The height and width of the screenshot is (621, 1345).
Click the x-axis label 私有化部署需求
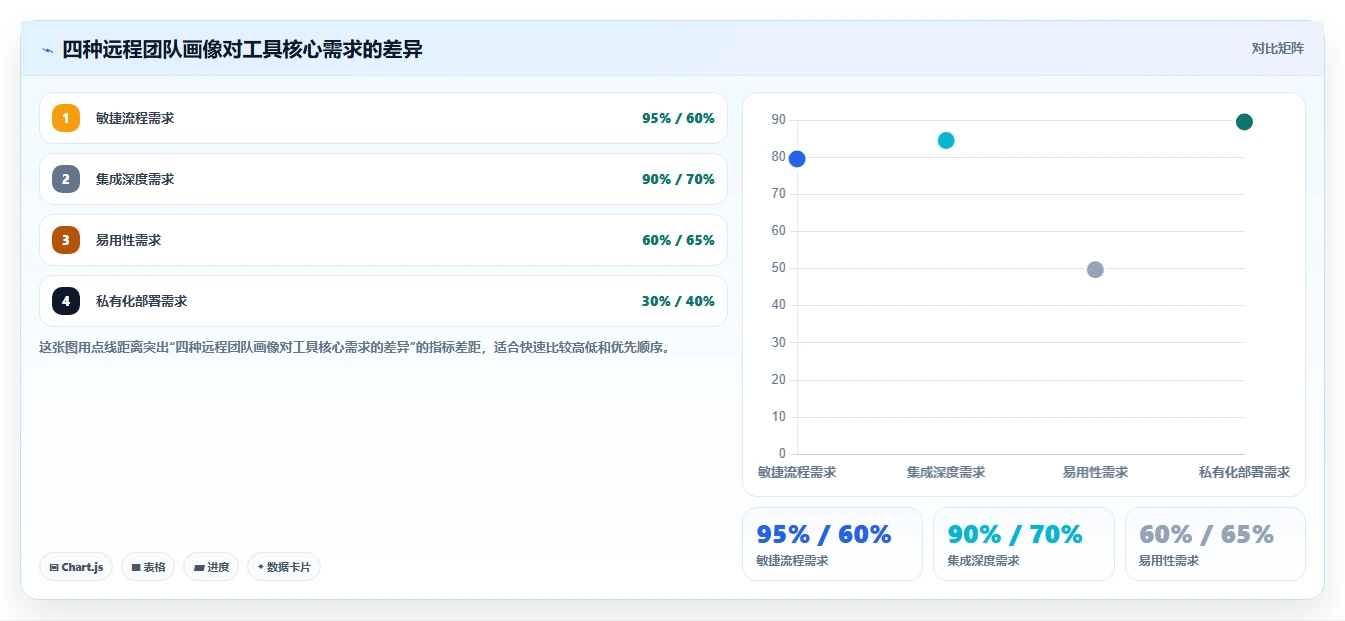tap(1244, 472)
